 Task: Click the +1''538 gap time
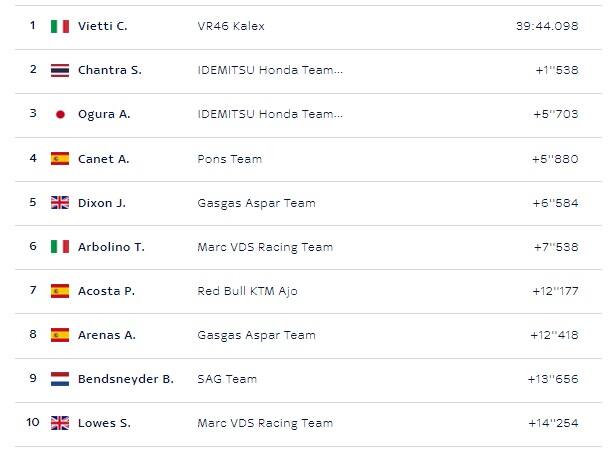(x=557, y=70)
